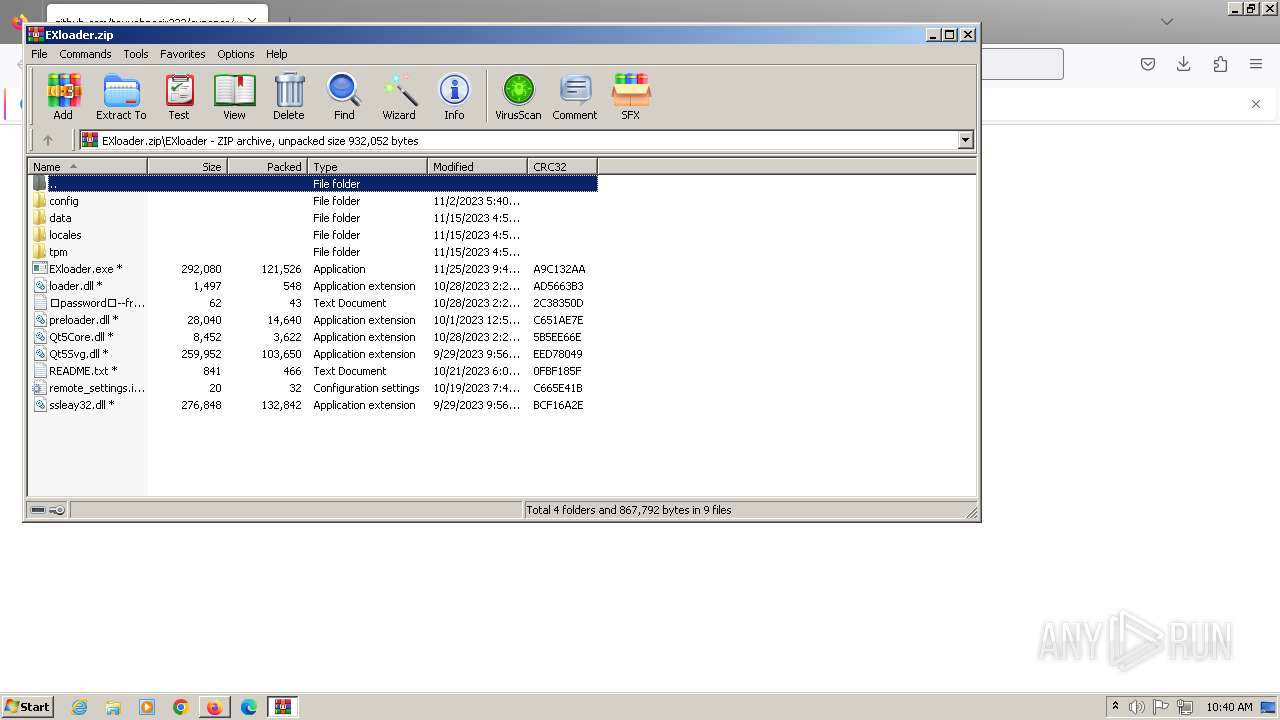This screenshot has width=1280, height=720.
Task: Sort by Name column header
Action: [88, 166]
